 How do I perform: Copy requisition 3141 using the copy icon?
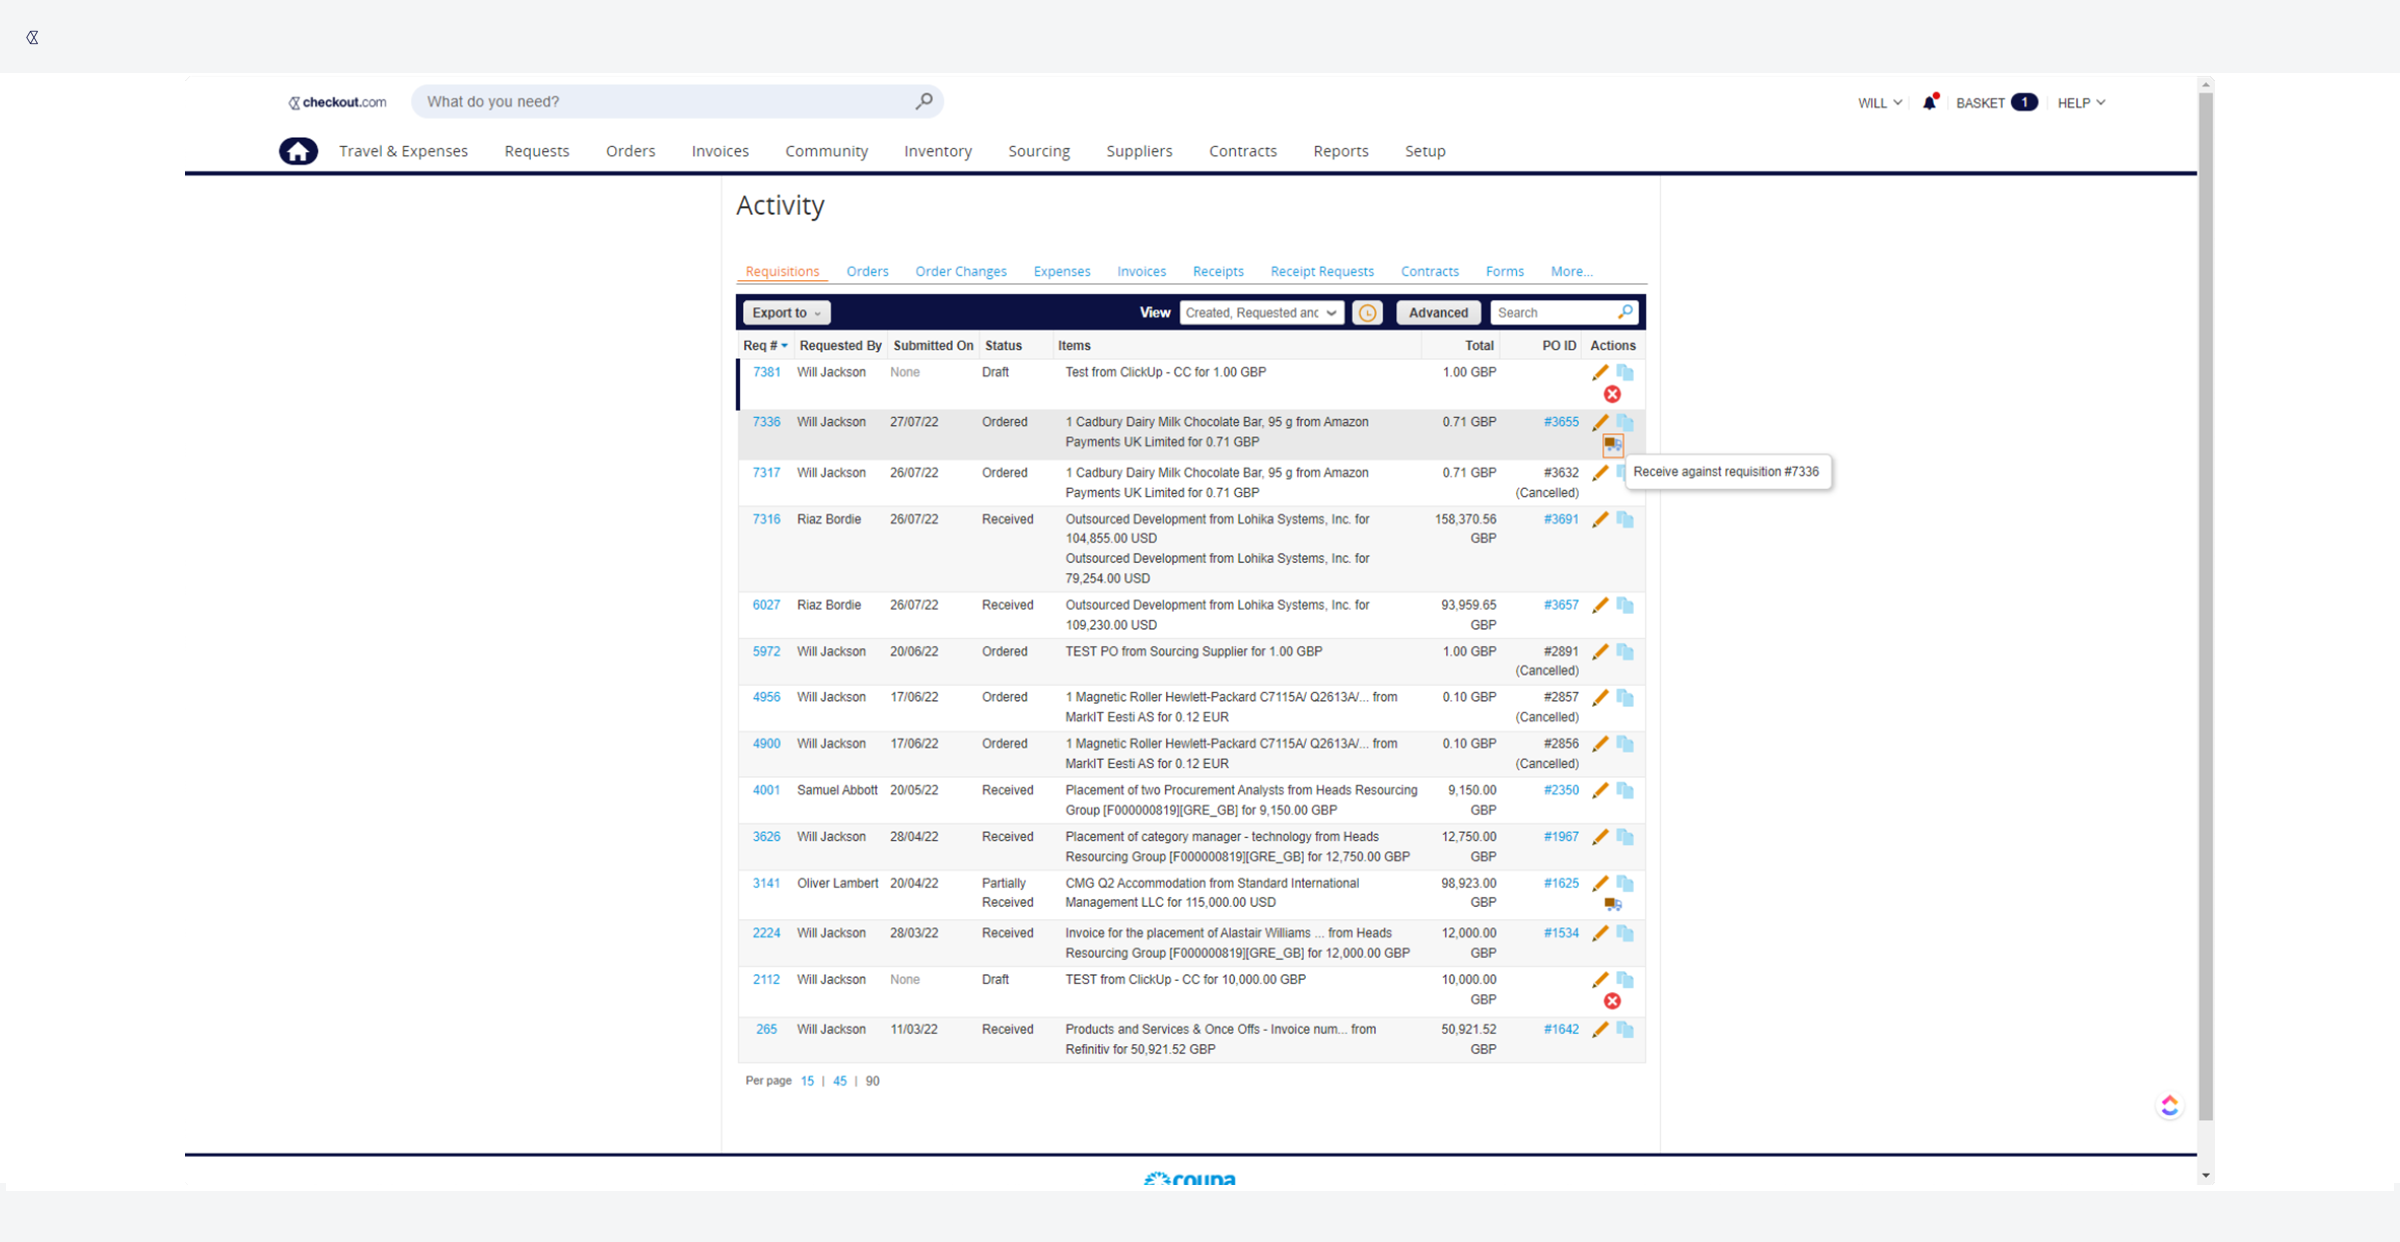[1625, 883]
